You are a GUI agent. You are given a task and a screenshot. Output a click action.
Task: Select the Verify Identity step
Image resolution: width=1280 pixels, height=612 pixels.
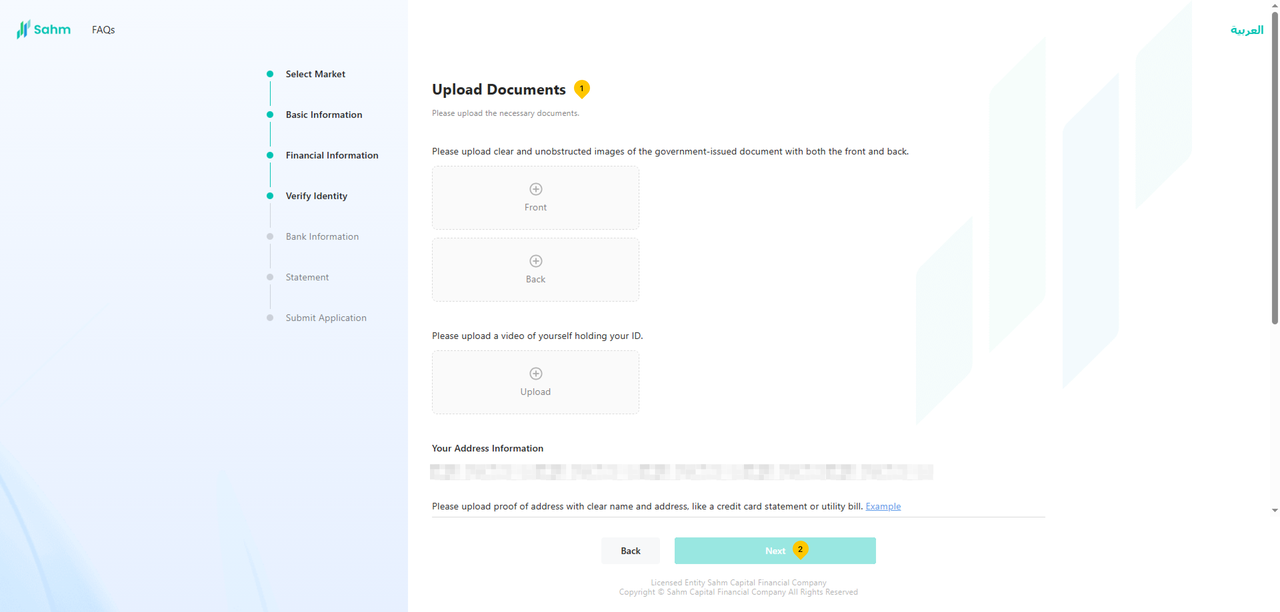pos(316,196)
